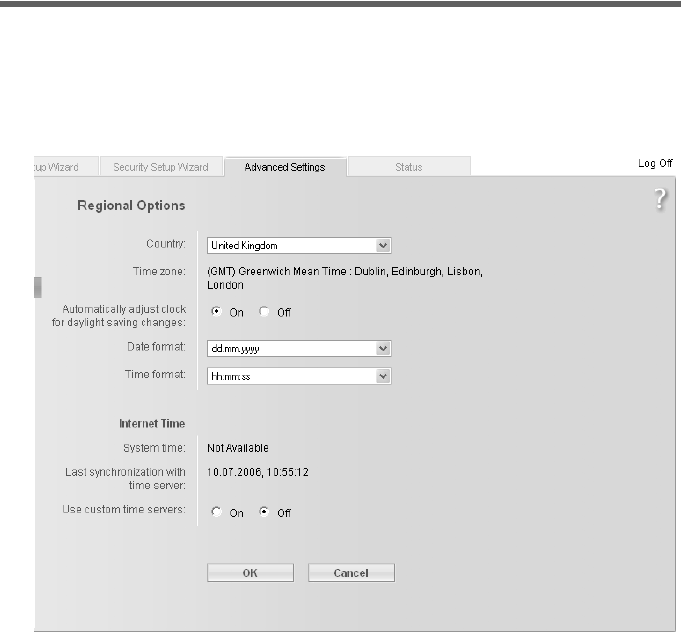Click the Greenwich Mean Time zone text
Viewport: 681px width, 632px height.
[345, 278]
